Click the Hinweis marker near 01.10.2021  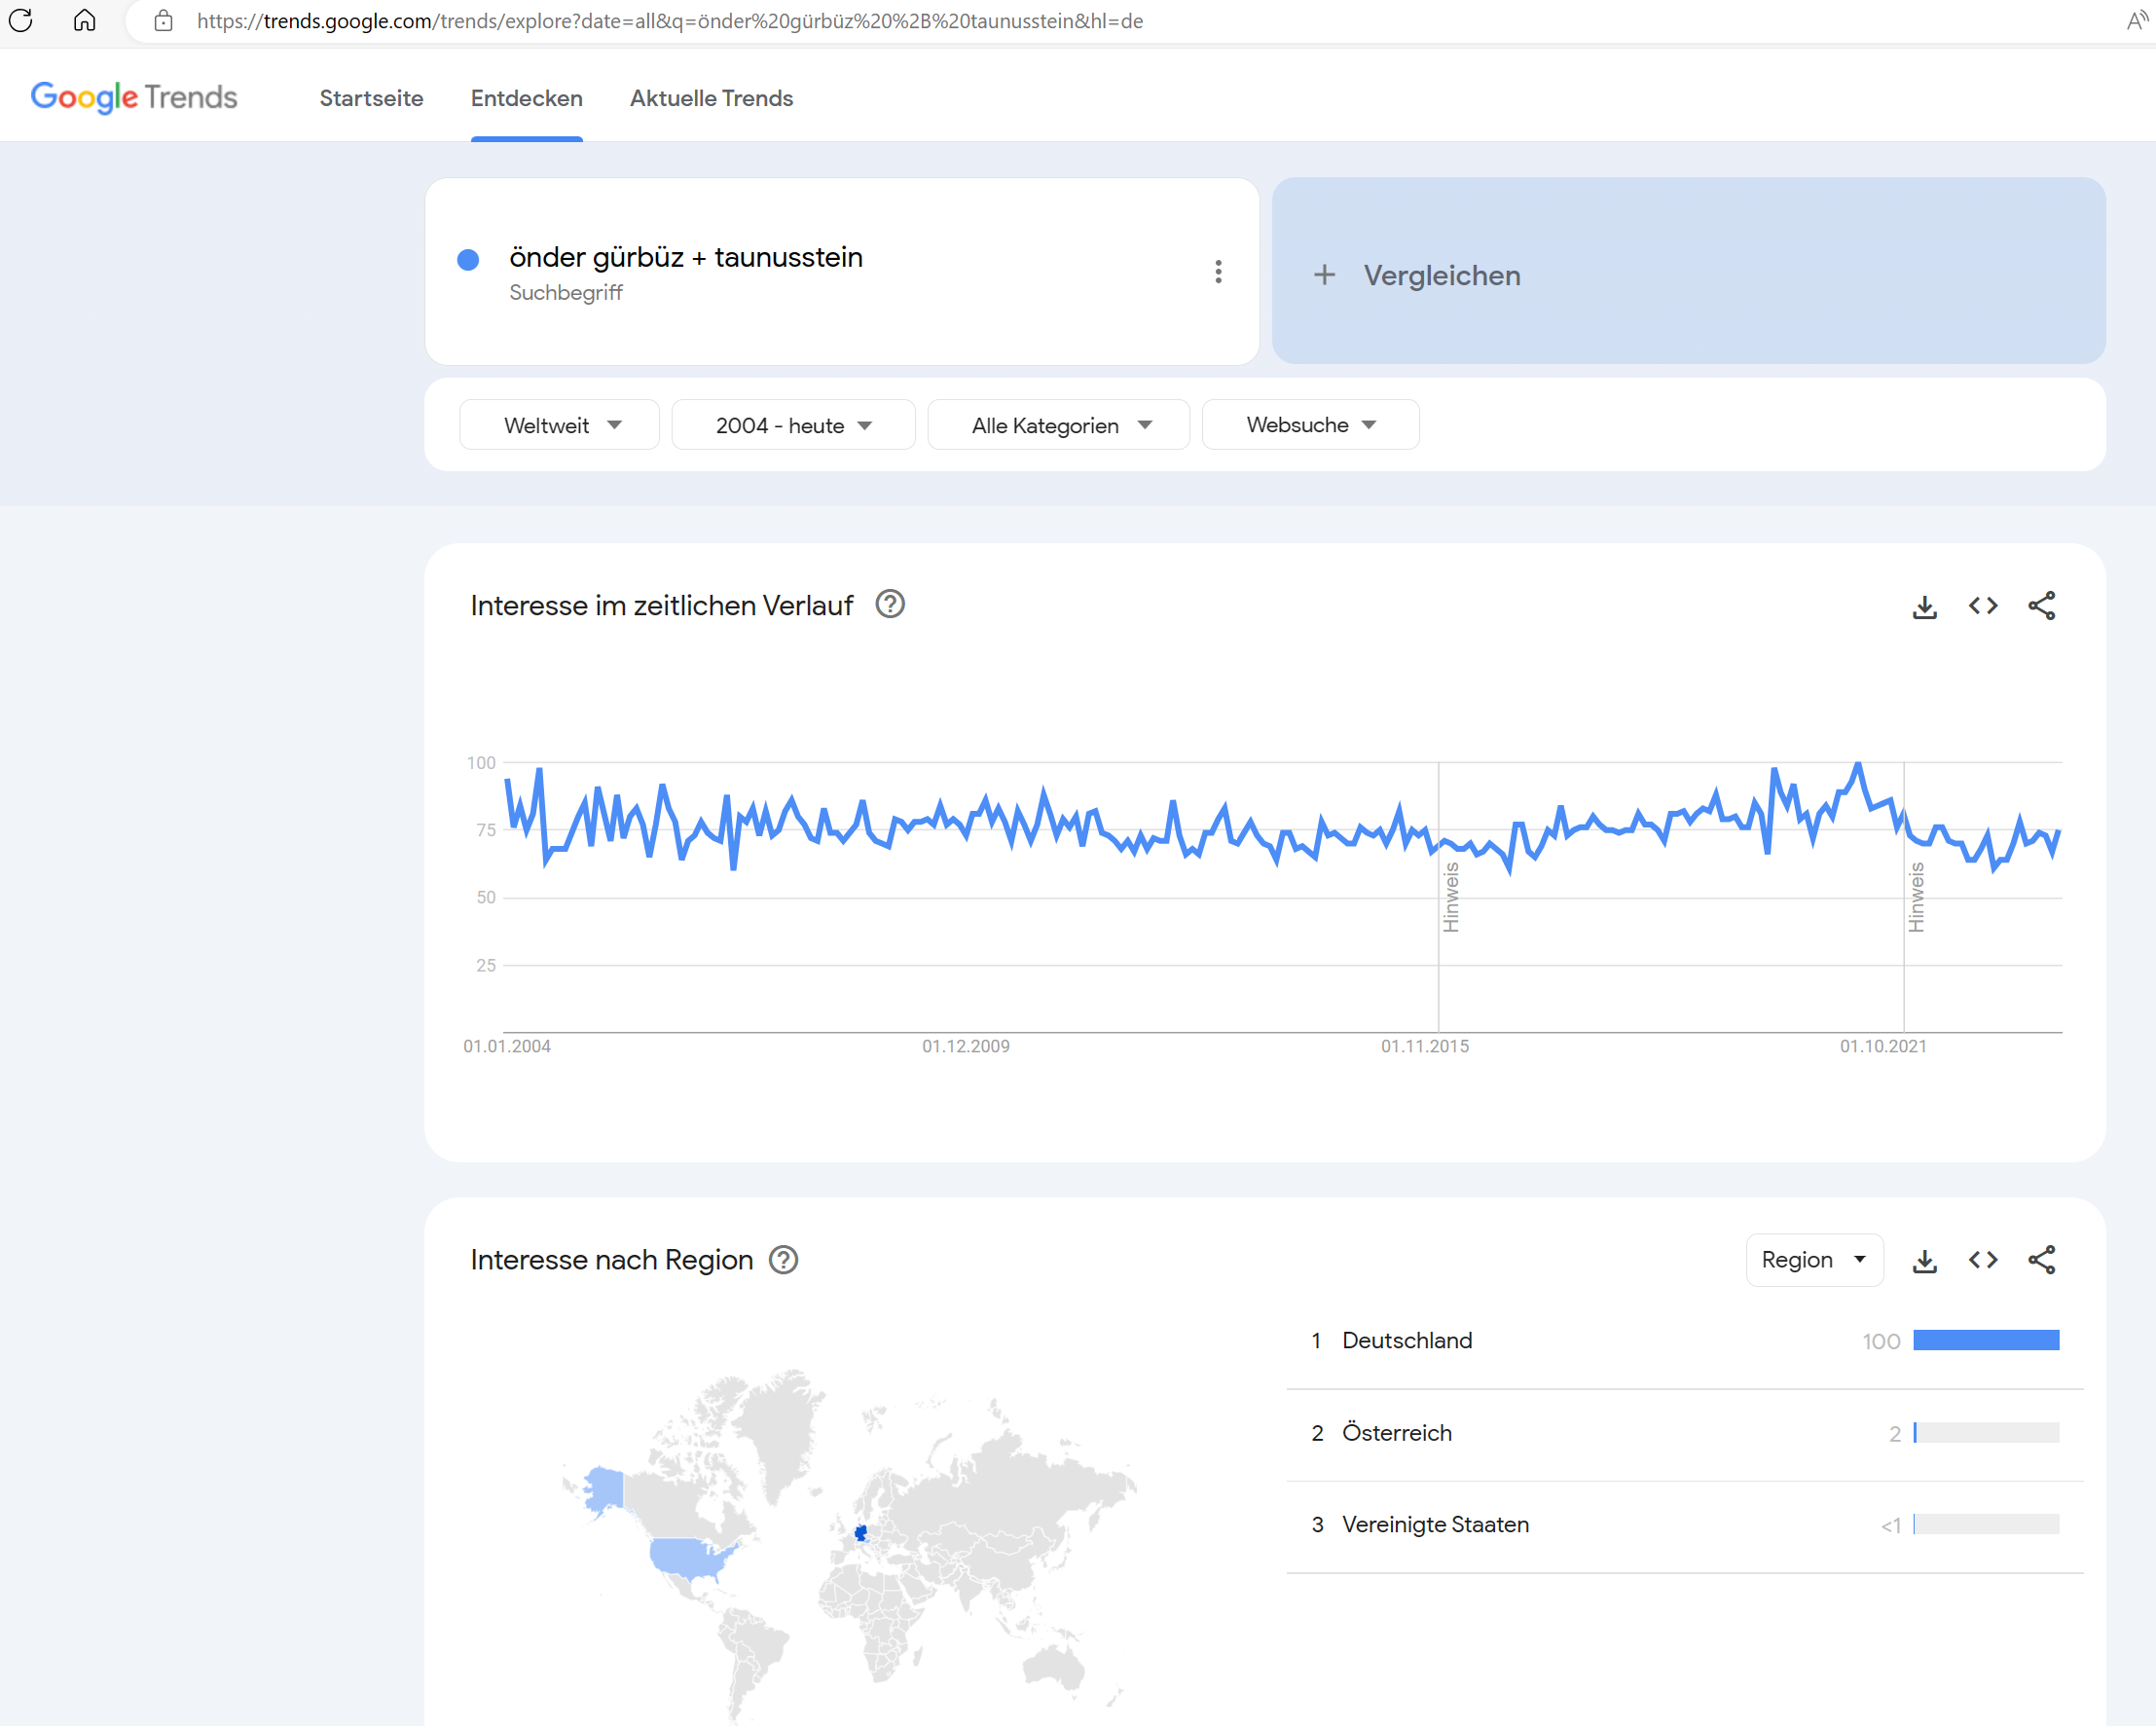coord(1916,897)
